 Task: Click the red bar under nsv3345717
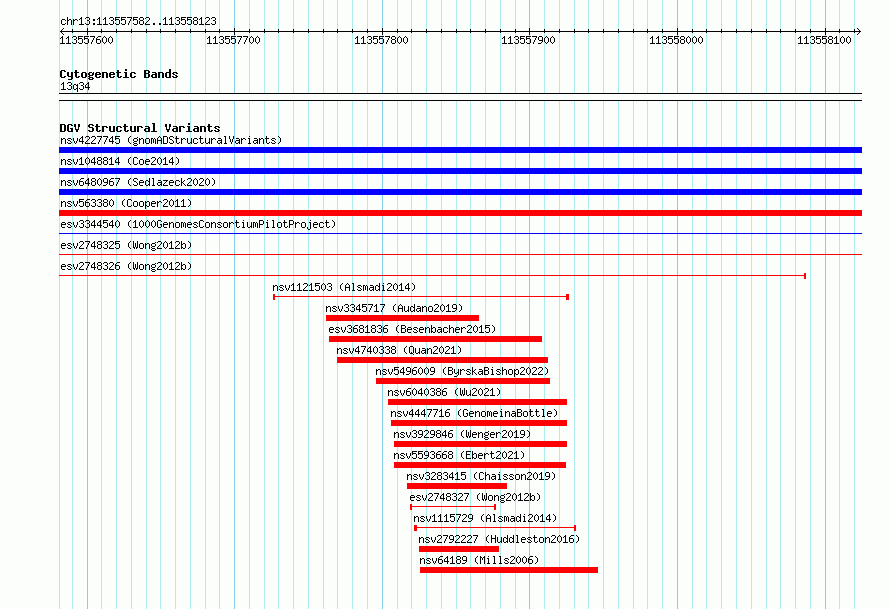point(402,318)
